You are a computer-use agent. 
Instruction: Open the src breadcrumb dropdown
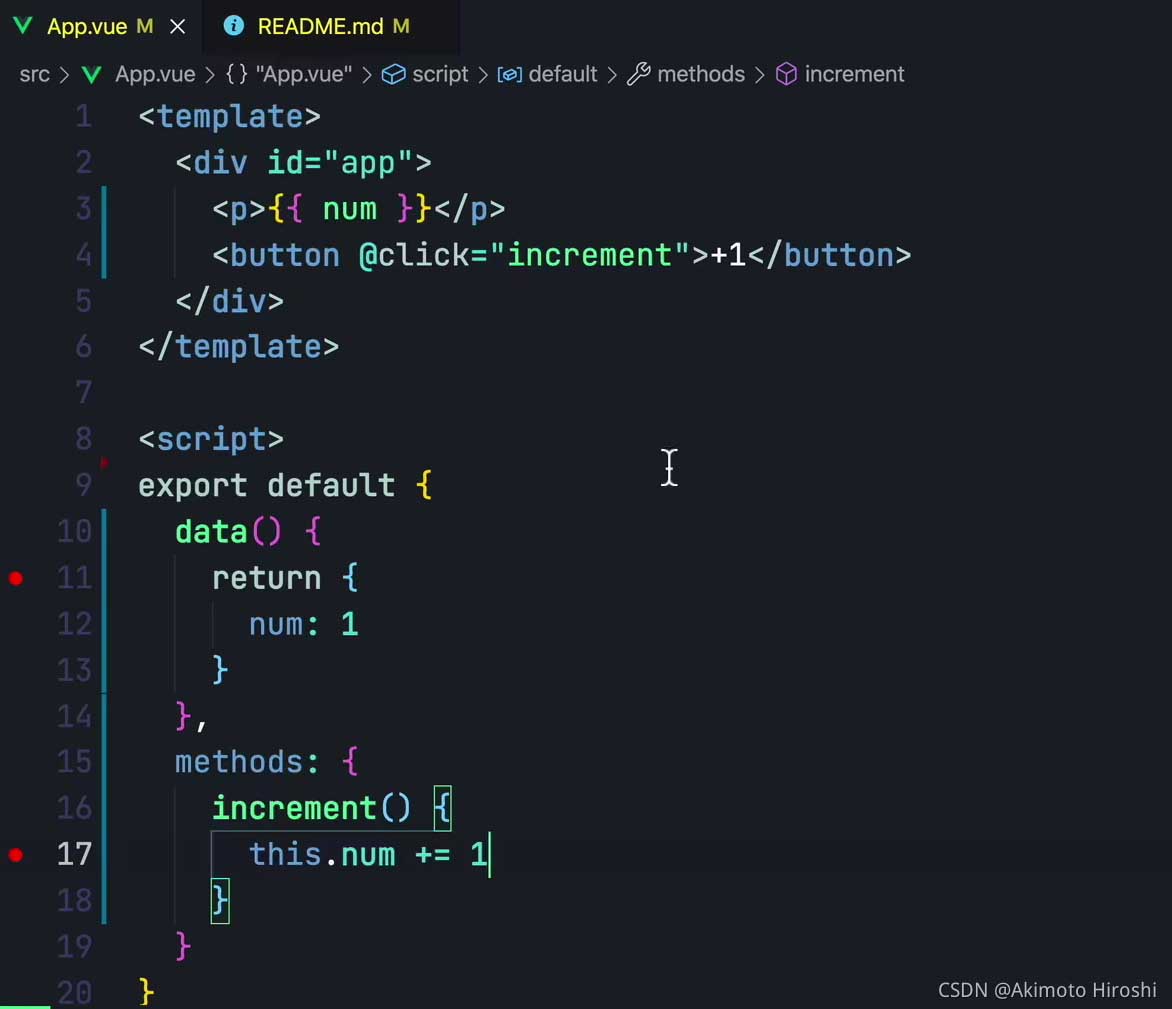34,75
